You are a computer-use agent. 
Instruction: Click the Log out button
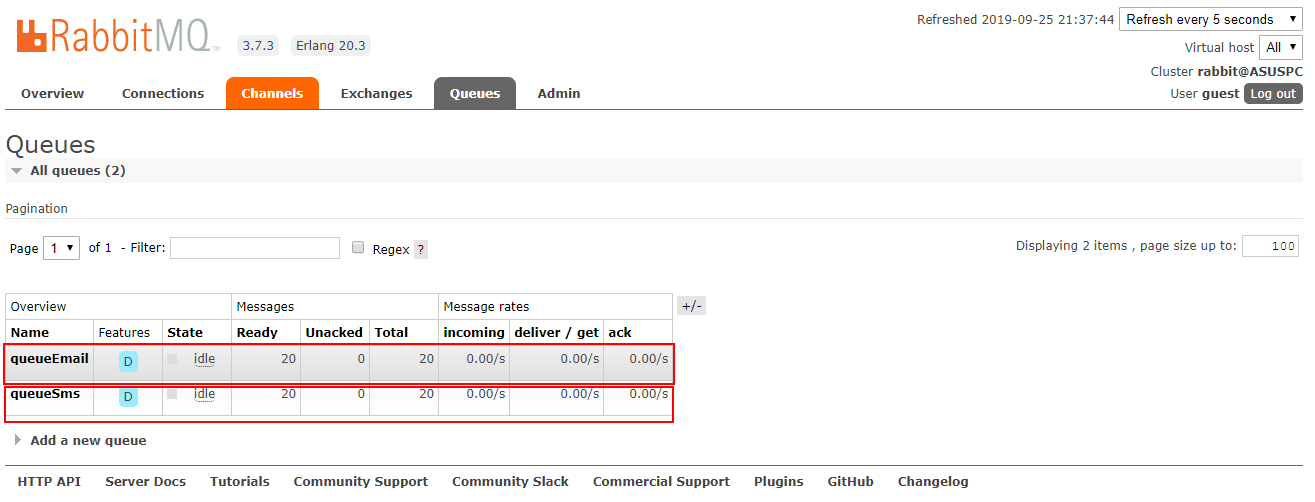[x=1273, y=94]
